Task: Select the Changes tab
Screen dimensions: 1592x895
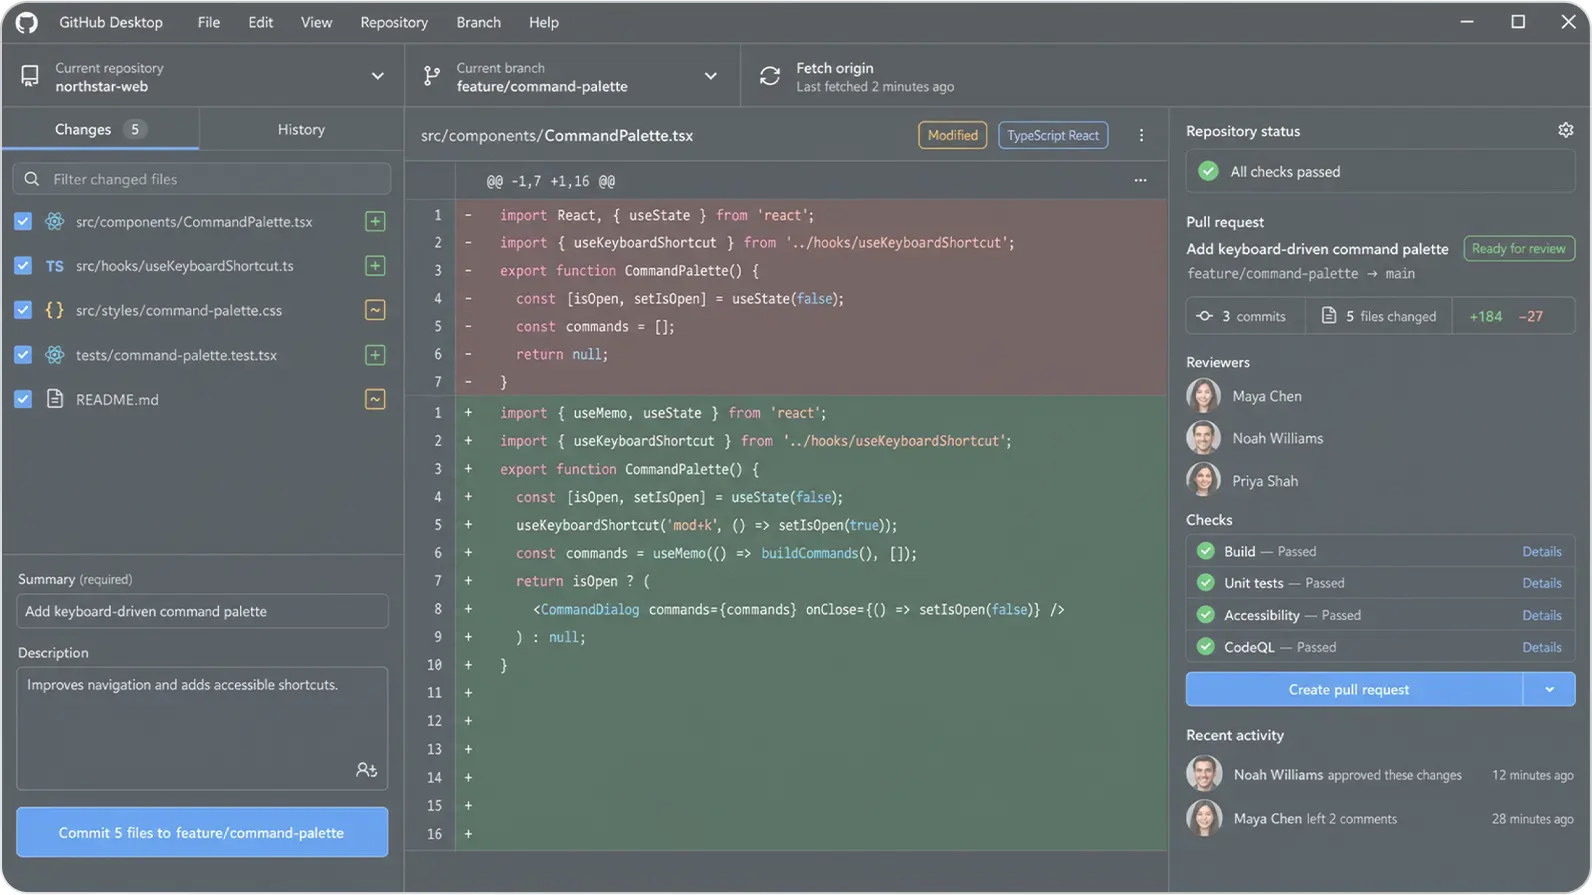Action: click(100, 129)
